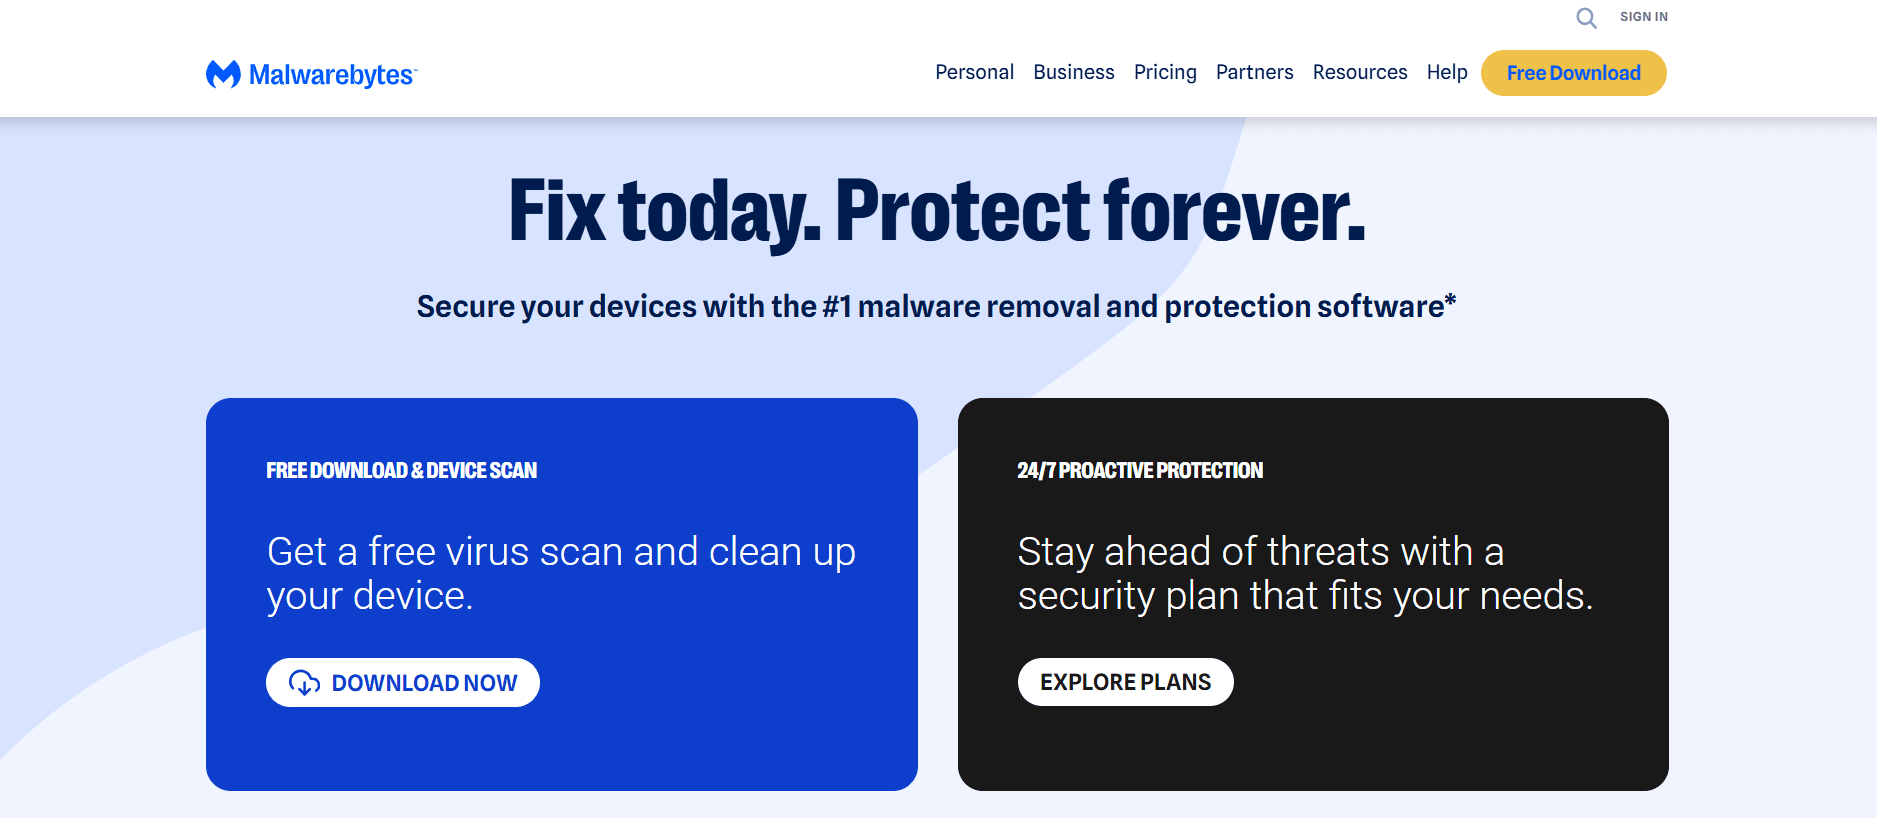The height and width of the screenshot is (818, 1877).
Task: Click DOWNLOAD NOW to get a free scan
Action: [402, 682]
